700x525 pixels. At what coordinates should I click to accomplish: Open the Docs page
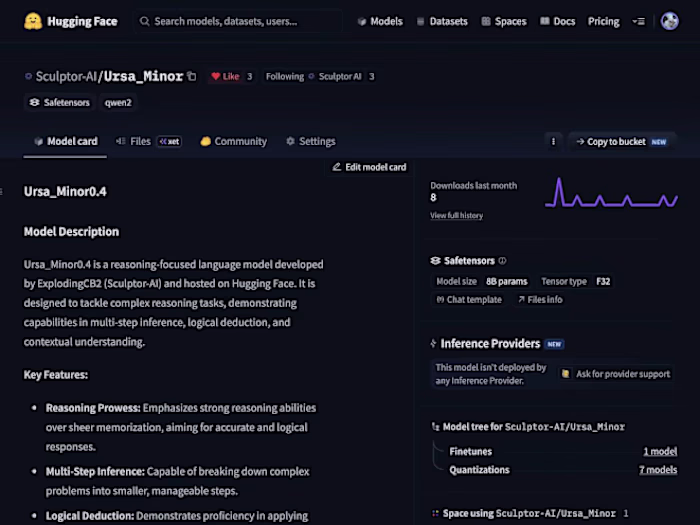click(x=558, y=21)
